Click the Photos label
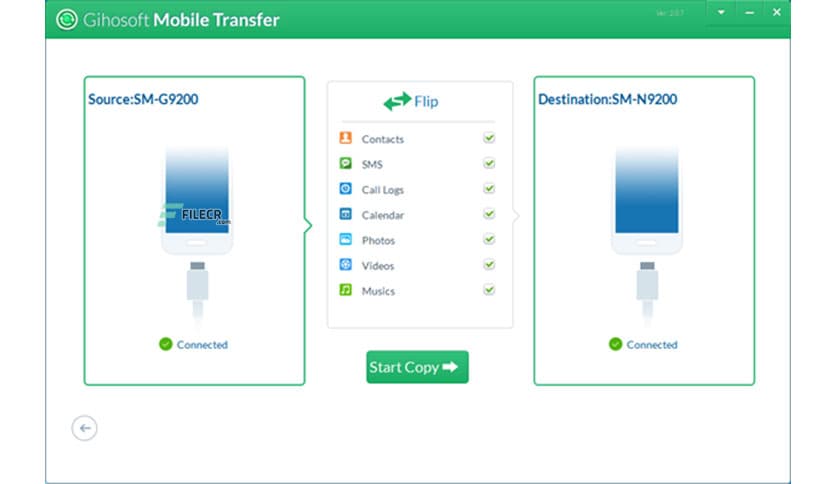The width and height of the screenshot is (836, 484). point(378,240)
